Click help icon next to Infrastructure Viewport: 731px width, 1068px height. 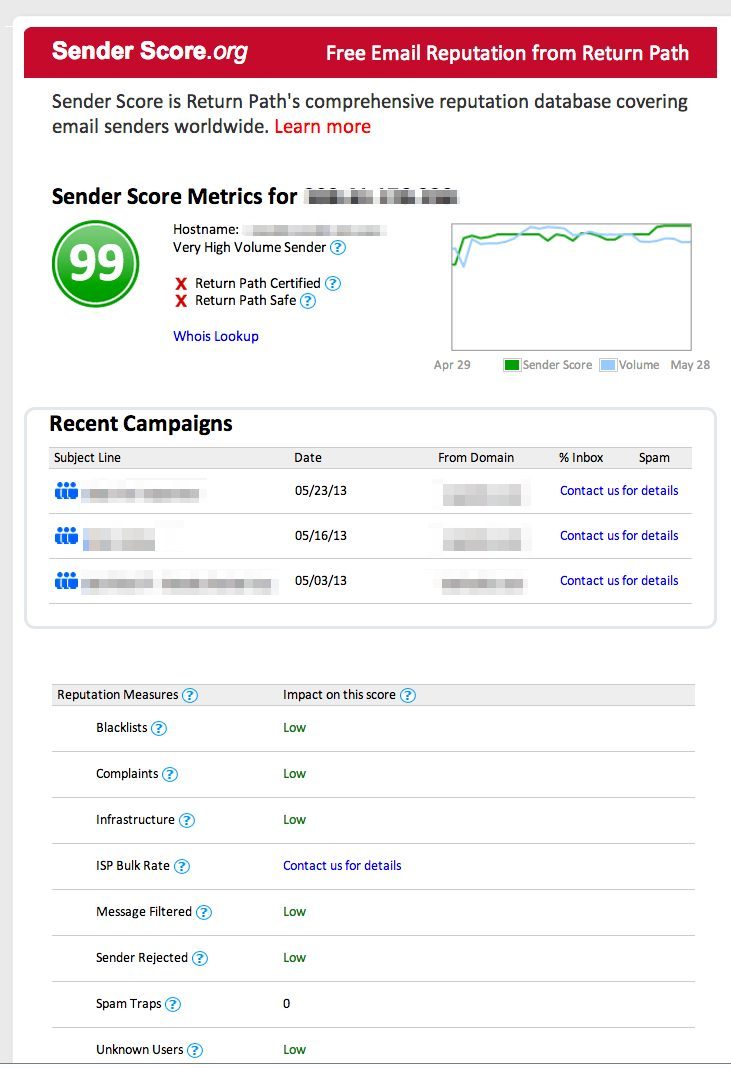(x=187, y=821)
